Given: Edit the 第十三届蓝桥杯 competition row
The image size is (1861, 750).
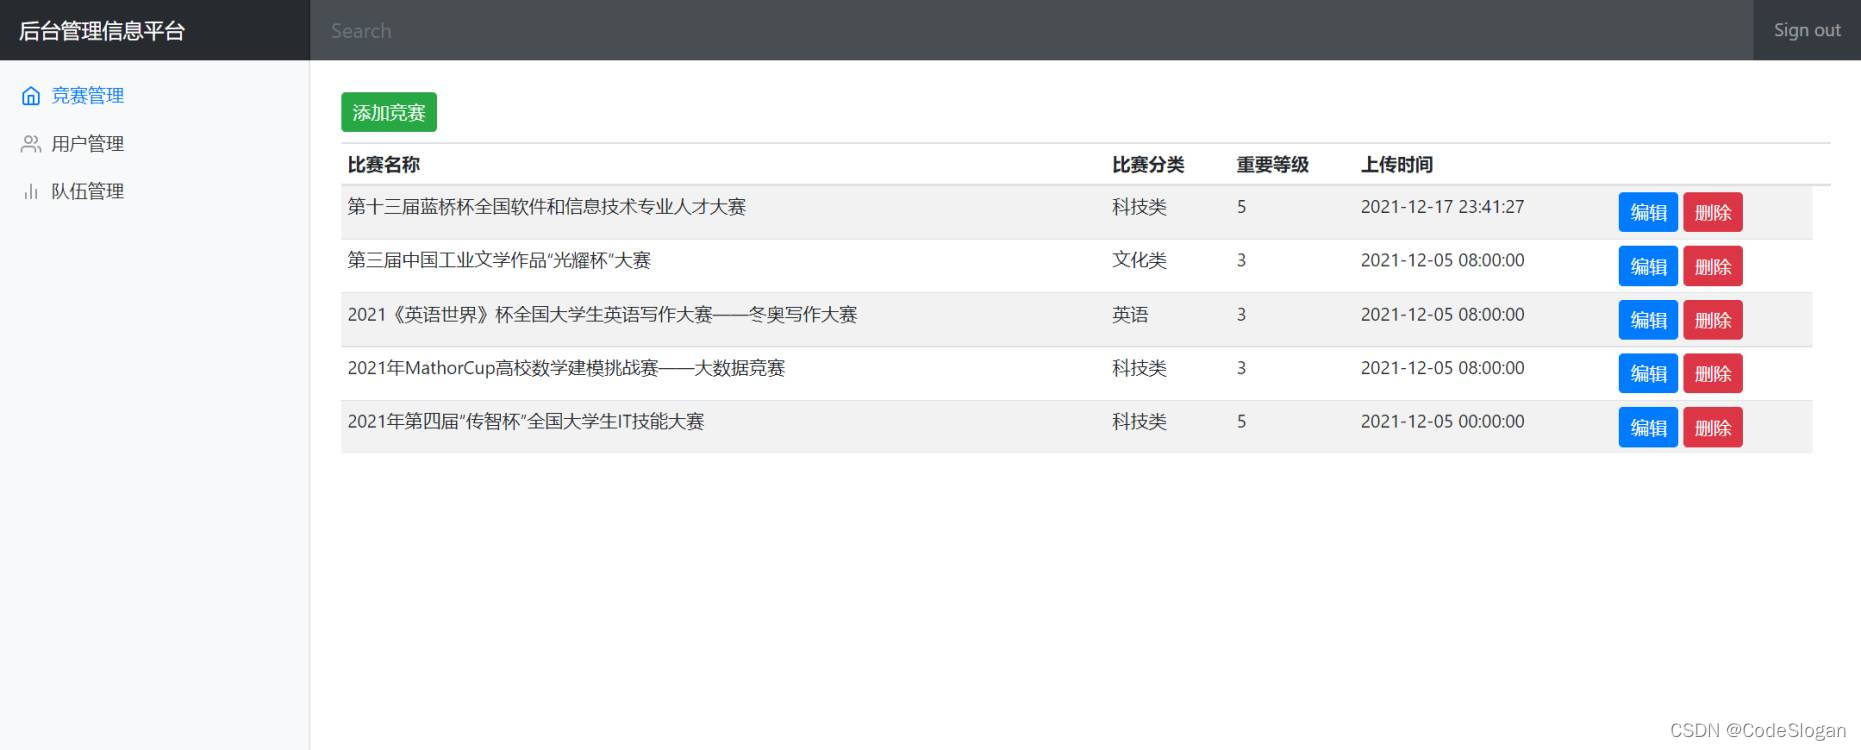Looking at the screenshot, I should click(1648, 212).
